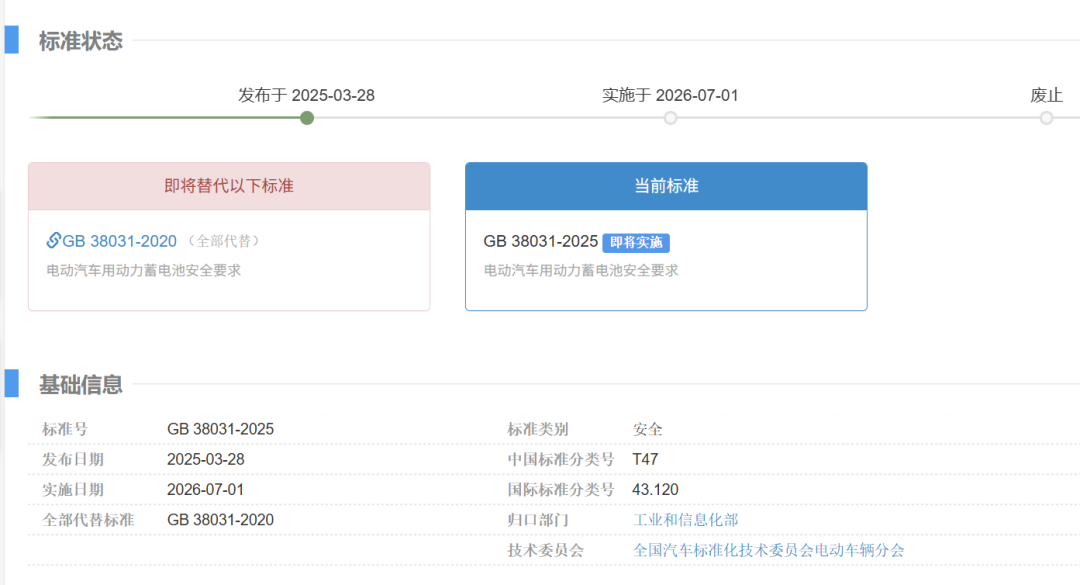
Task: Click the 当前标准 blue card header
Action: 666,186
